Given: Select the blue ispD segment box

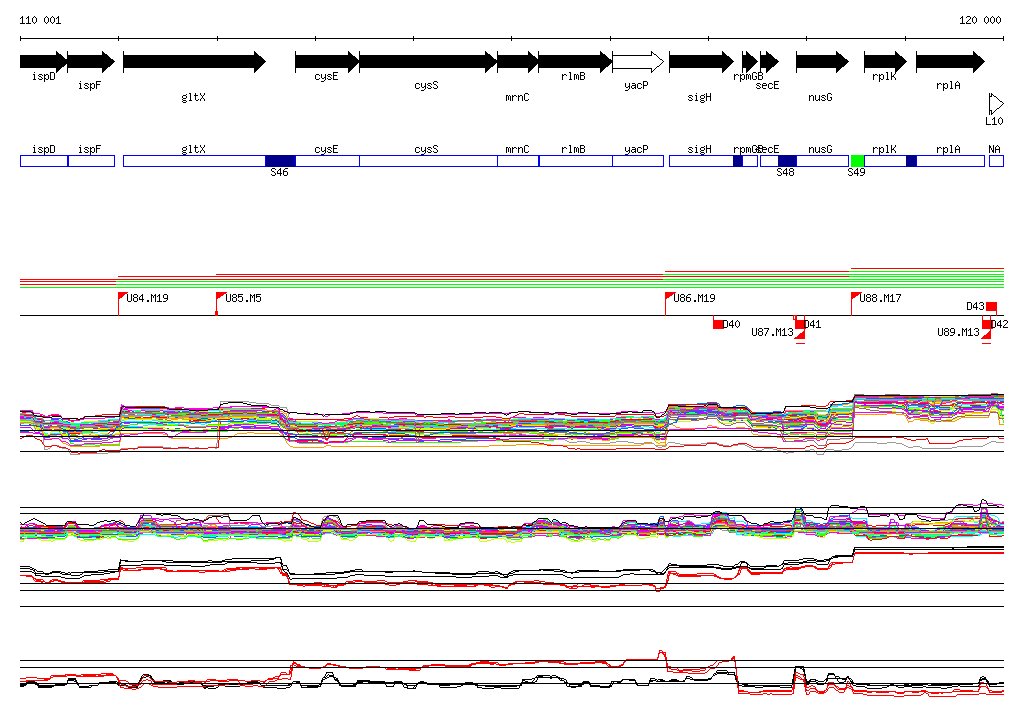Looking at the screenshot, I should click(44, 161).
